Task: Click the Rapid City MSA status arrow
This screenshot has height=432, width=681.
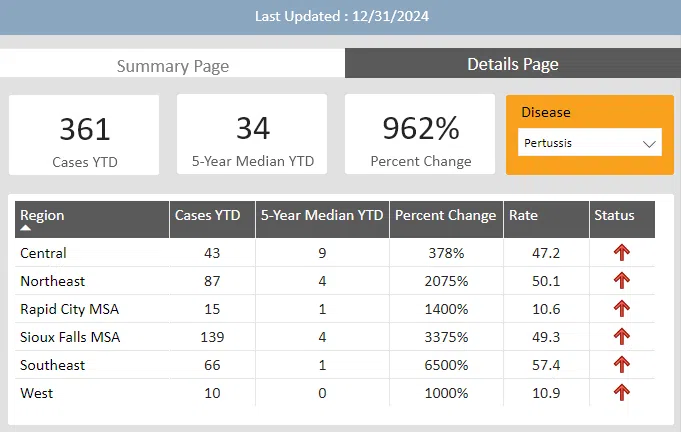Action: (622, 309)
